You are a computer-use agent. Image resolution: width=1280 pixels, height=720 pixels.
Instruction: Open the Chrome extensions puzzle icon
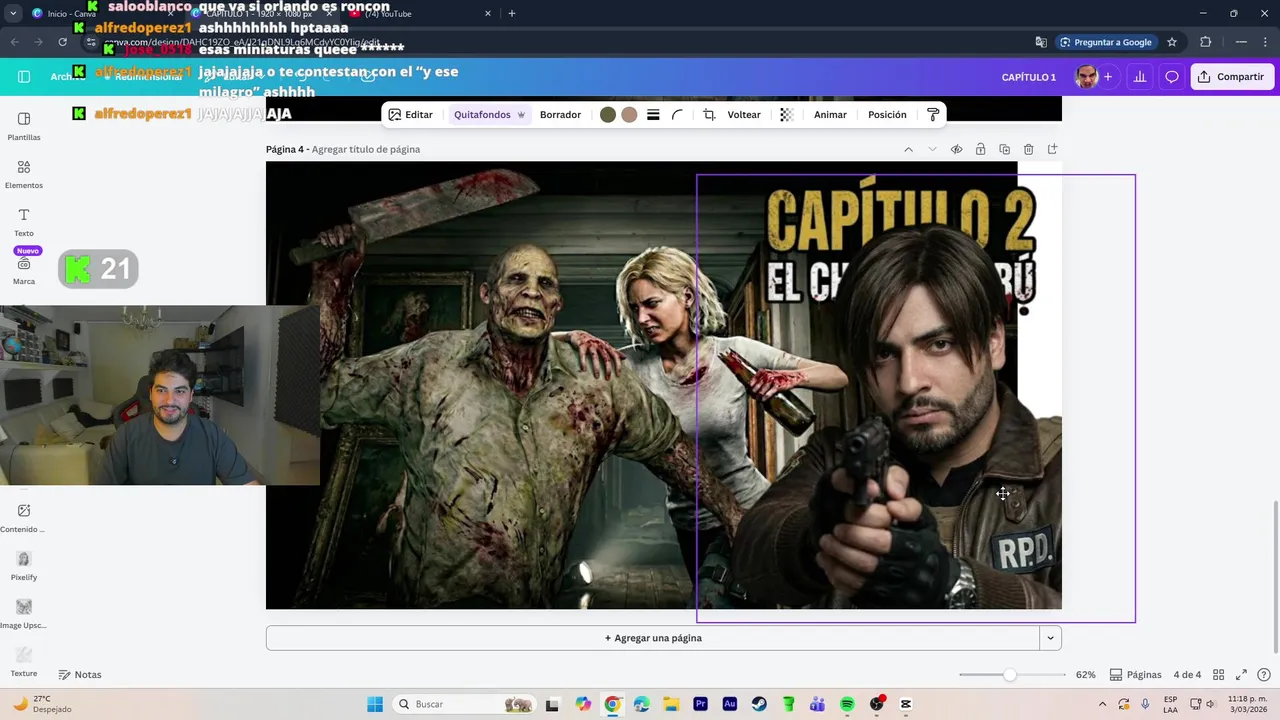point(1205,42)
